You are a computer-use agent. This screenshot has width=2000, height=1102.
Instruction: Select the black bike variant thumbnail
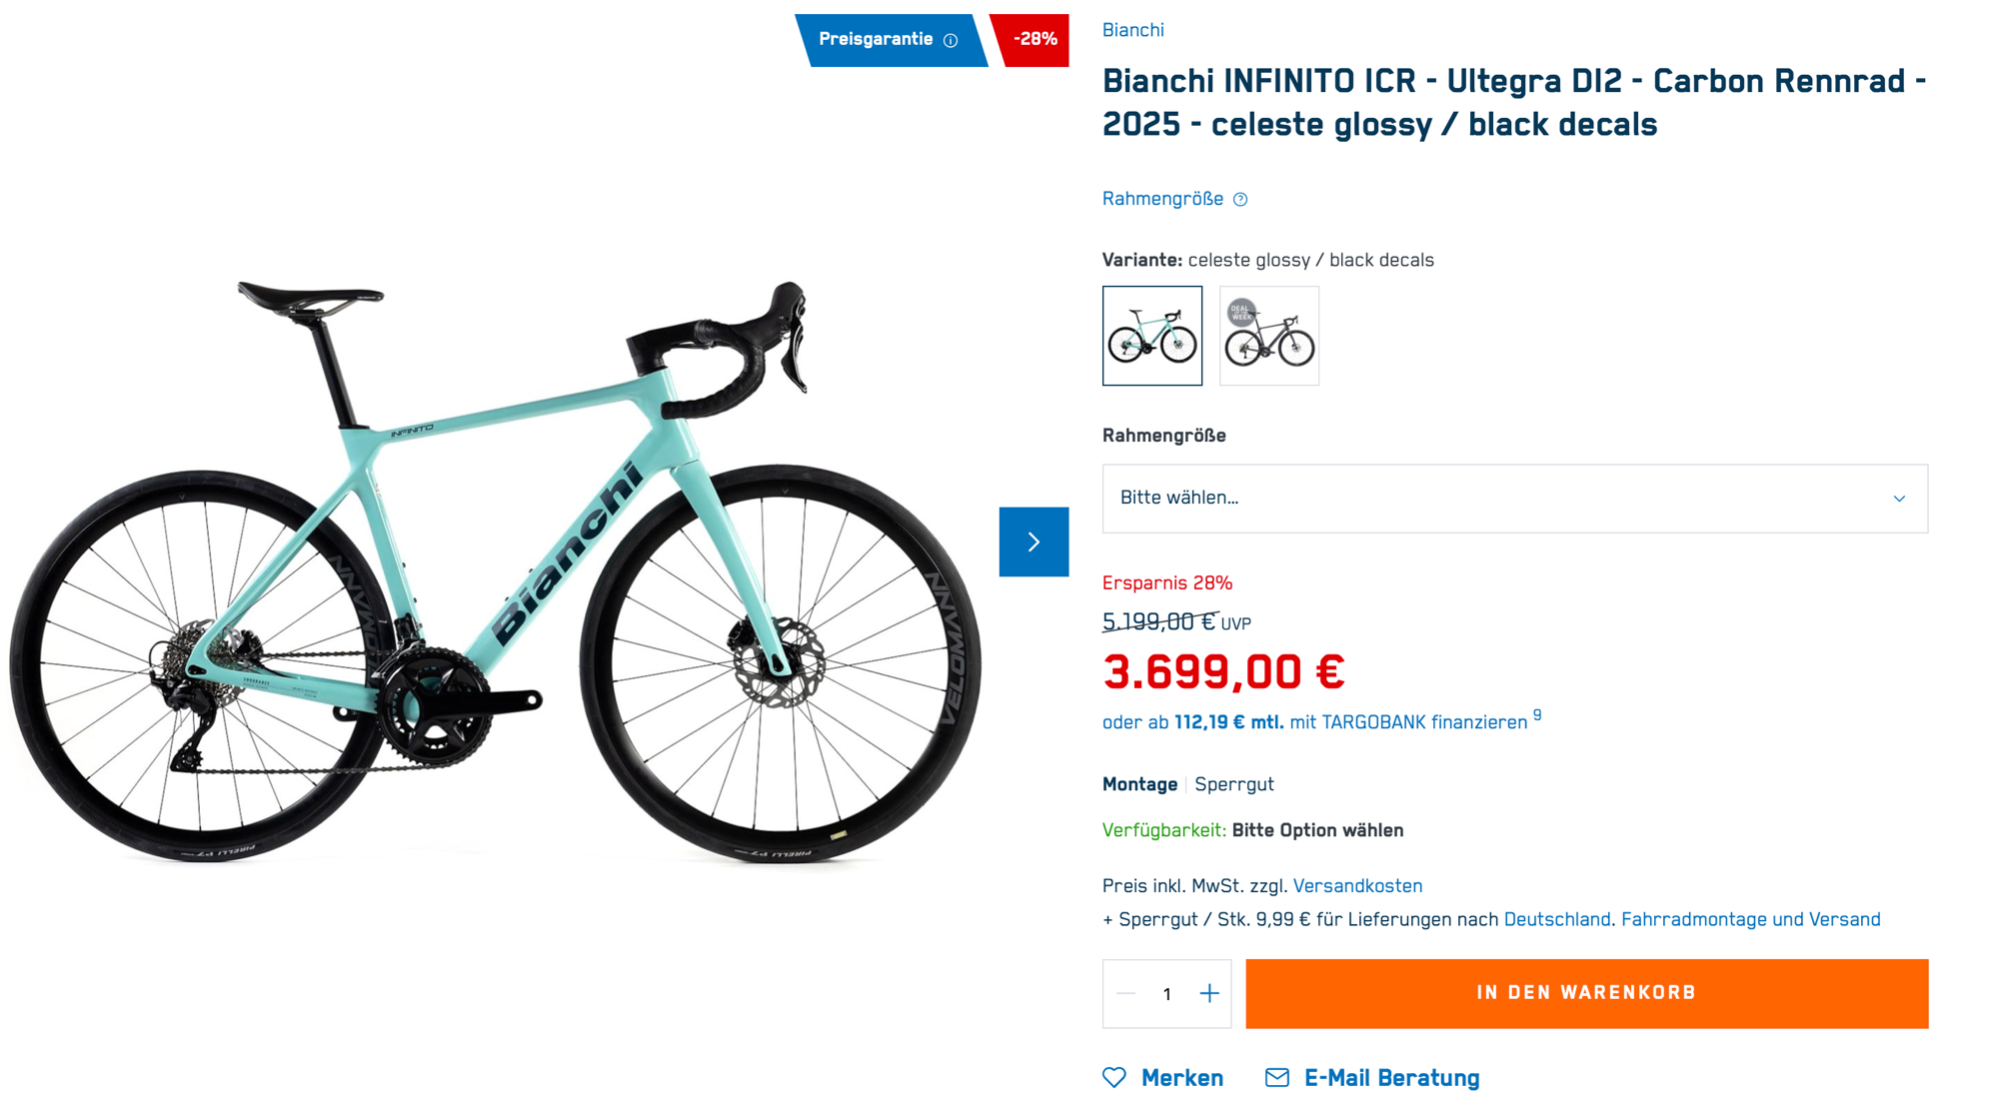pyautogui.click(x=1269, y=336)
